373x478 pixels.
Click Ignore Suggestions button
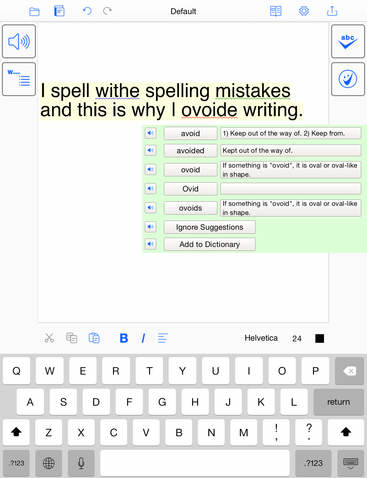pyautogui.click(x=210, y=227)
